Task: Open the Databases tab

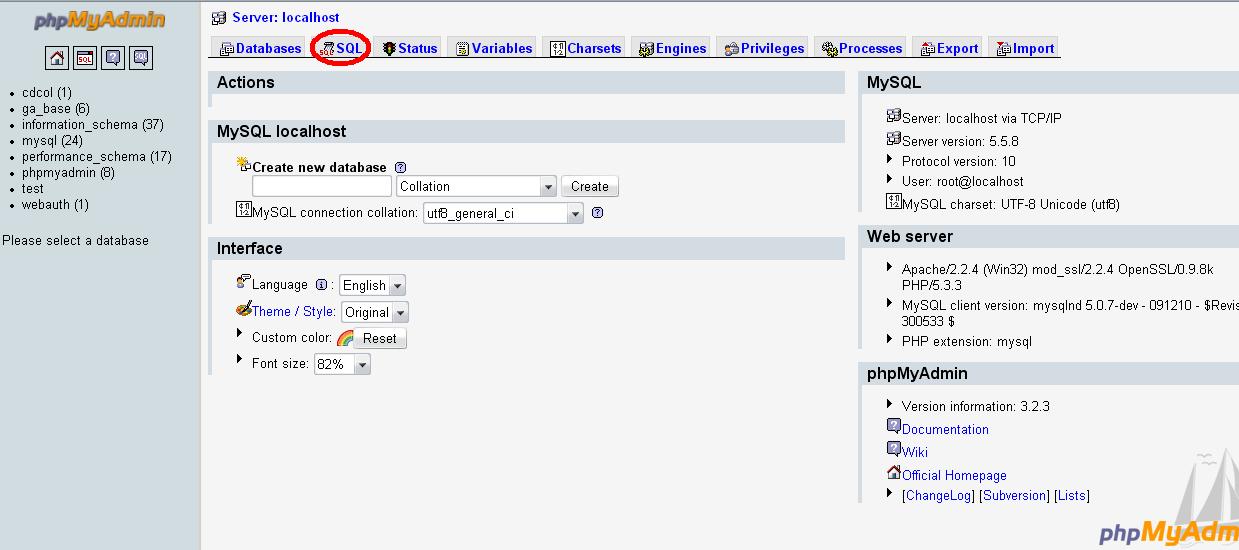Action: (x=260, y=48)
